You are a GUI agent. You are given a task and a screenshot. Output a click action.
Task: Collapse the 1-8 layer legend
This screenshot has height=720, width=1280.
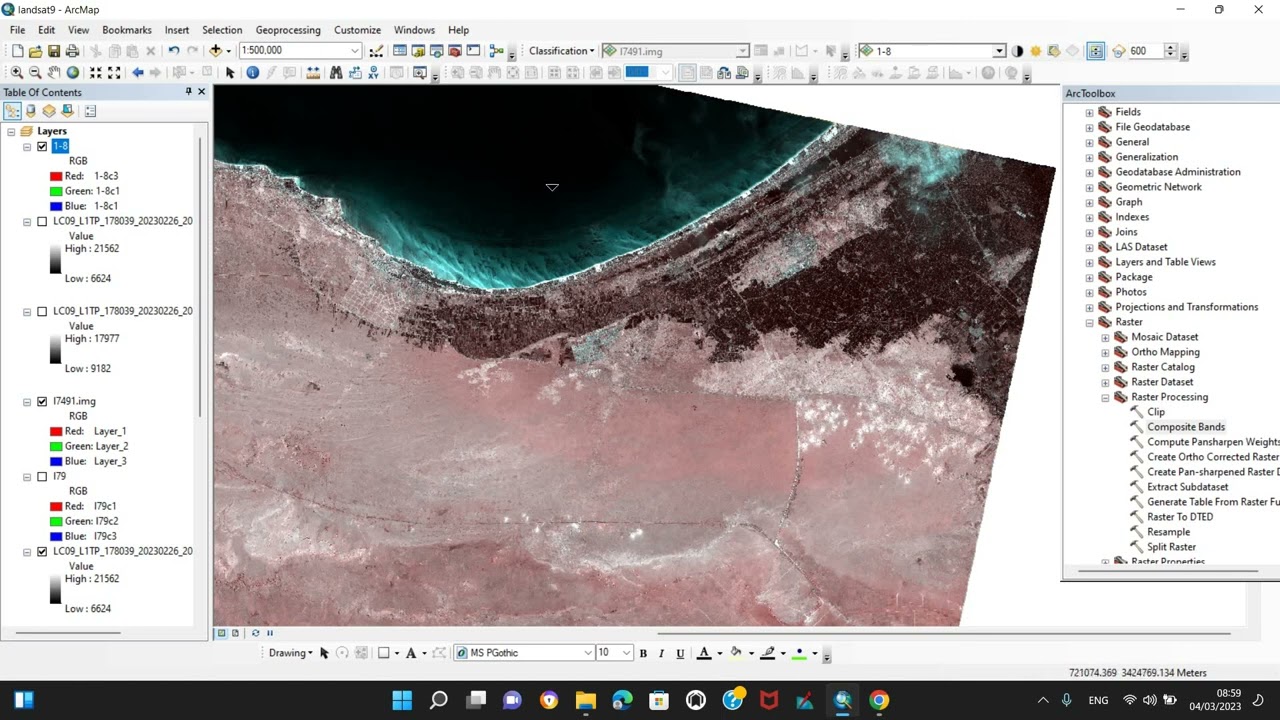[27, 146]
